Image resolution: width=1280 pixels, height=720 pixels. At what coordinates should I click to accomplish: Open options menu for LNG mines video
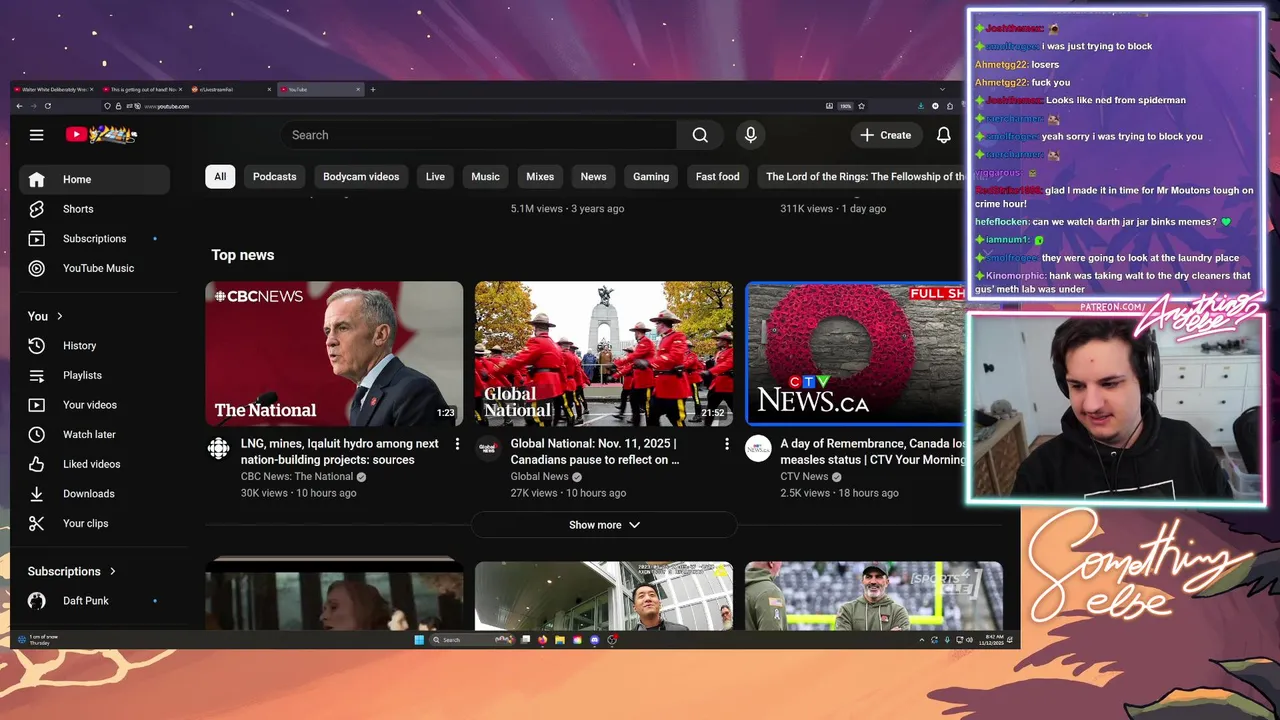[457, 444]
